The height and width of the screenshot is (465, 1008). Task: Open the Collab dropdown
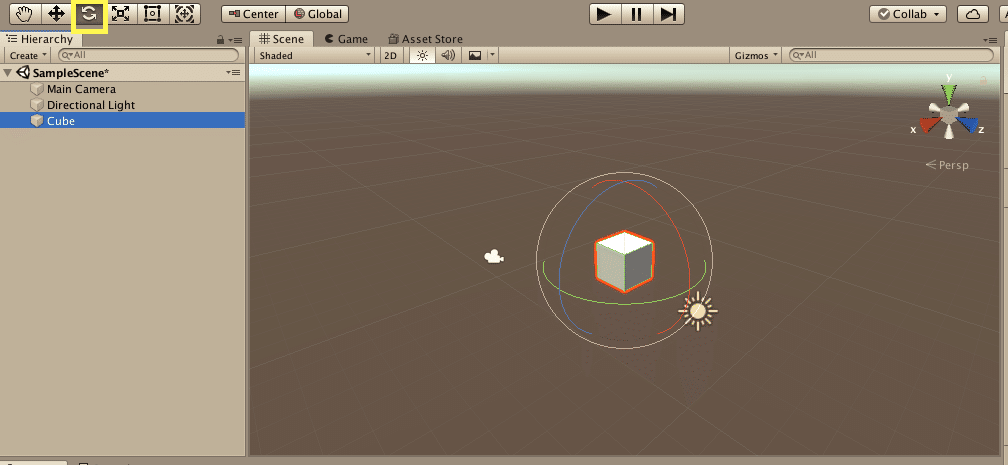tap(908, 14)
